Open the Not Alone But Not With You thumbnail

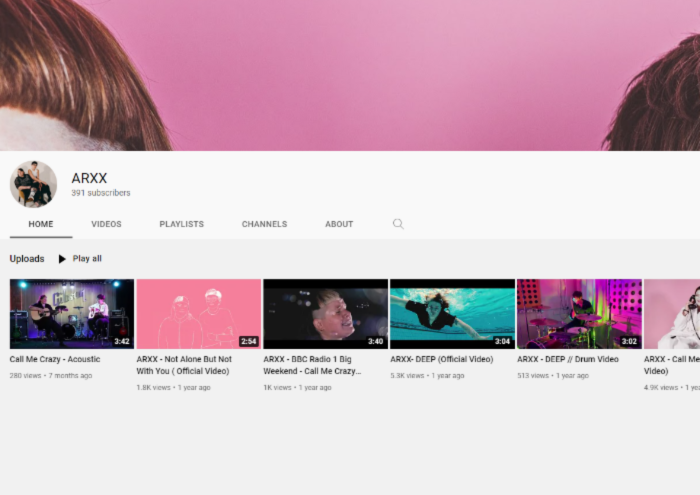pos(199,314)
